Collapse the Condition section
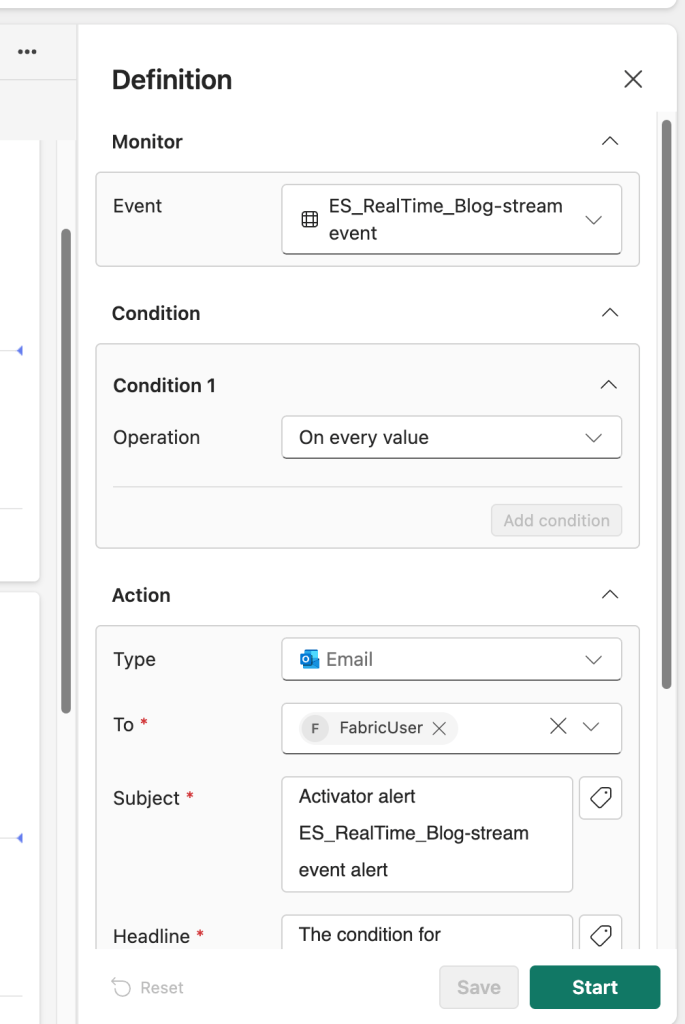This screenshot has height=1024, width=685. point(609,313)
